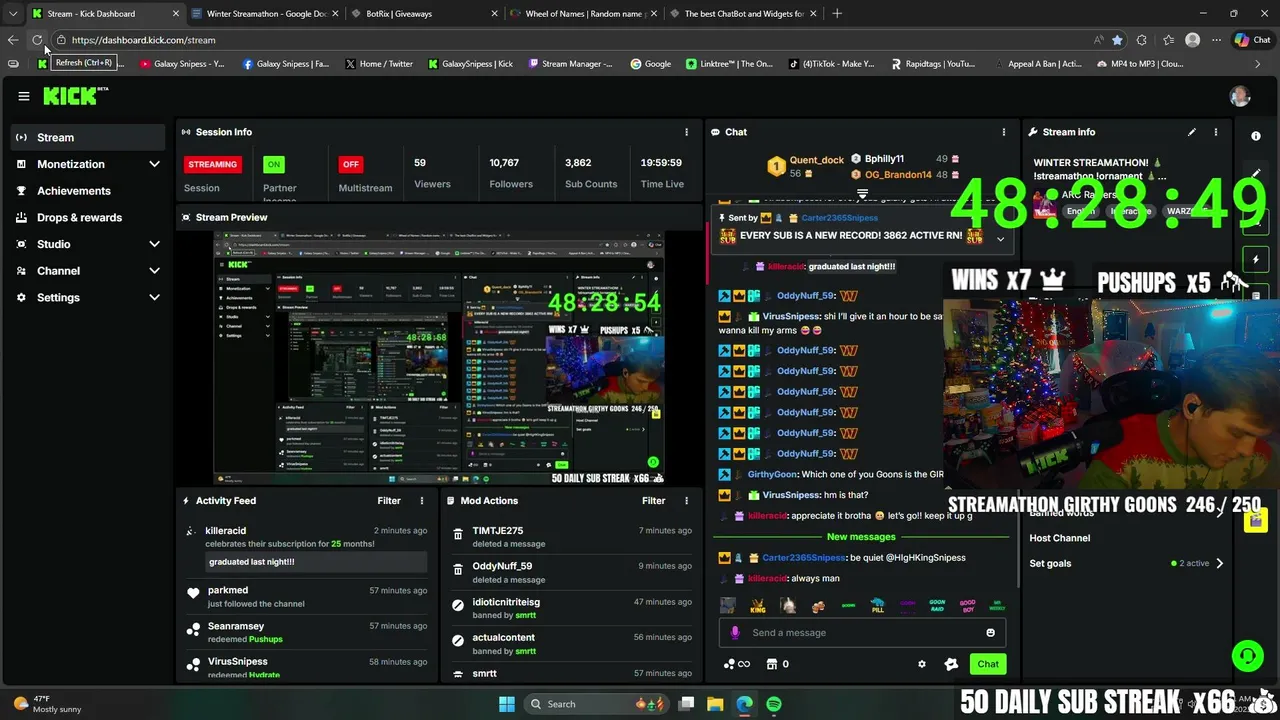Image resolution: width=1280 pixels, height=720 pixels.
Task: Expand the Settings sidebar section
Action: (88, 297)
